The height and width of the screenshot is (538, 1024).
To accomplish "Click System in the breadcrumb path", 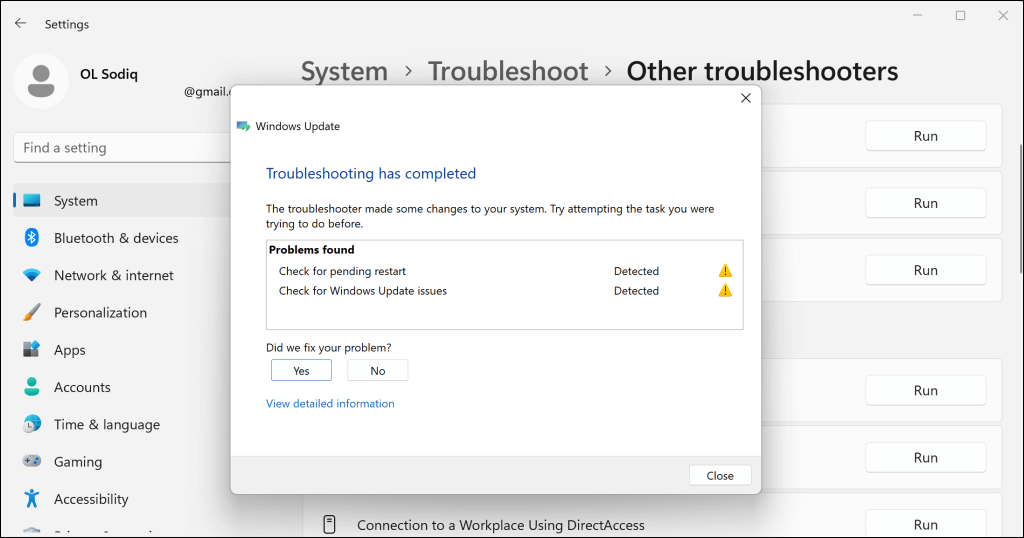I will tap(344, 72).
